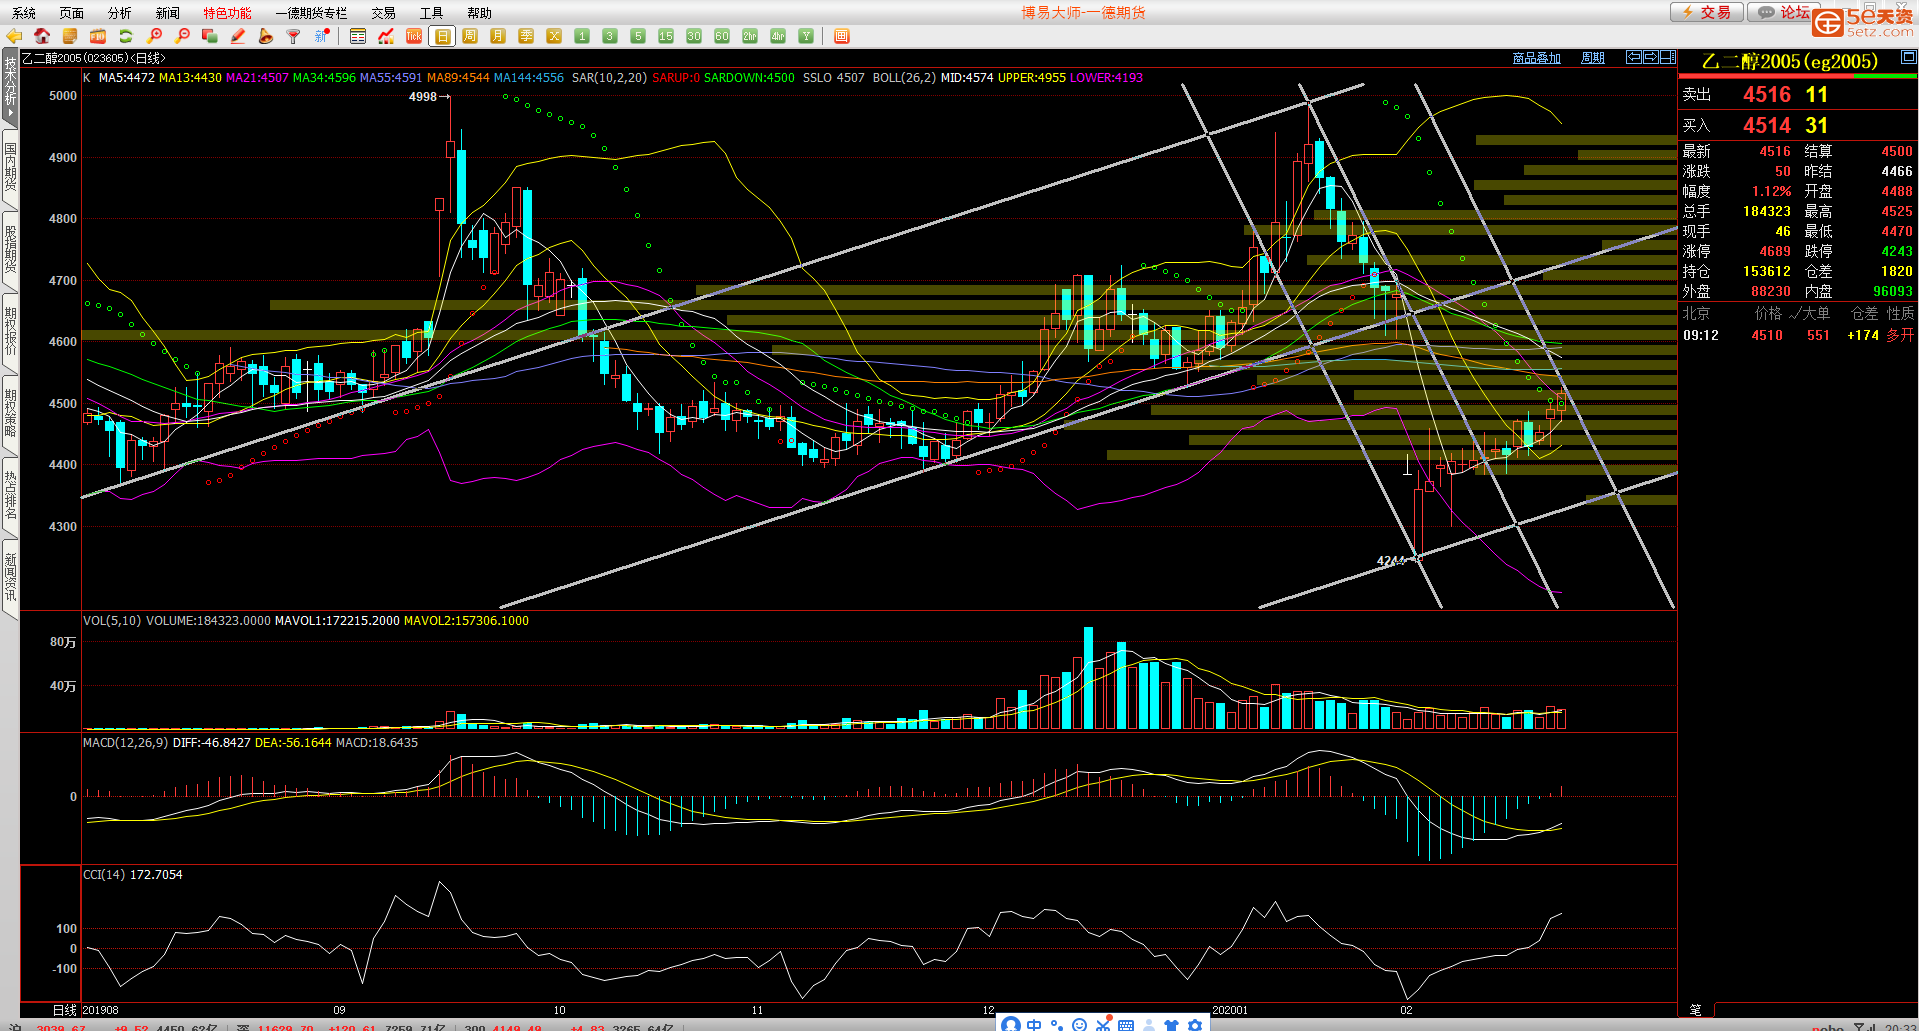Click the red-green buy/sell ratio bar

[x=1797, y=75]
